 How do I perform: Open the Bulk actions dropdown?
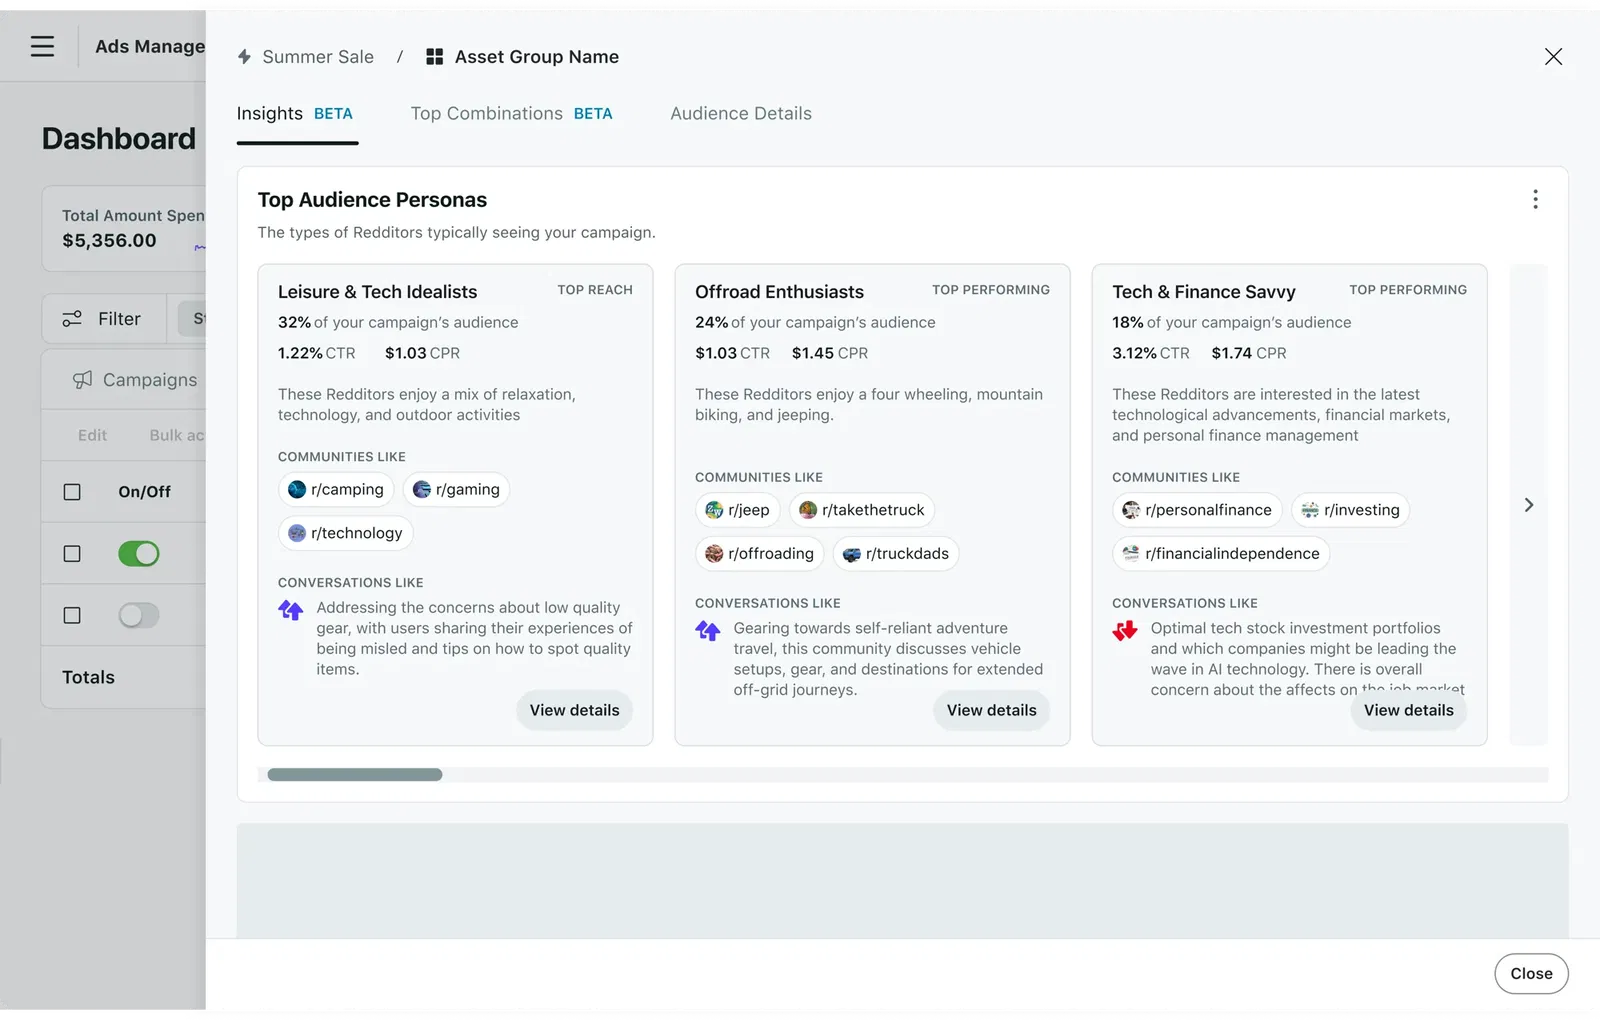click(x=176, y=435)
